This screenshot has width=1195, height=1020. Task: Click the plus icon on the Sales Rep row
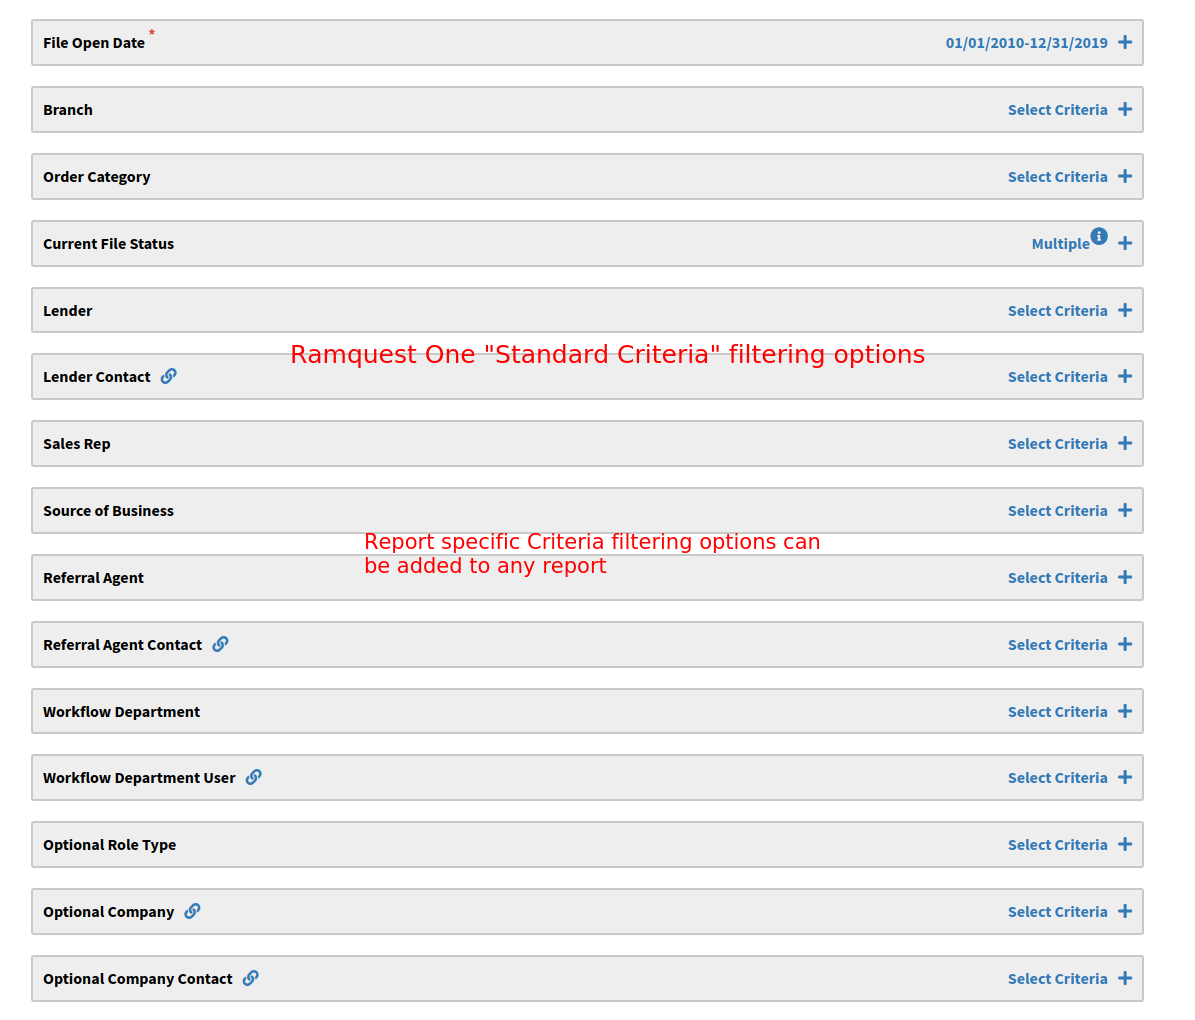click(1125, 443)
